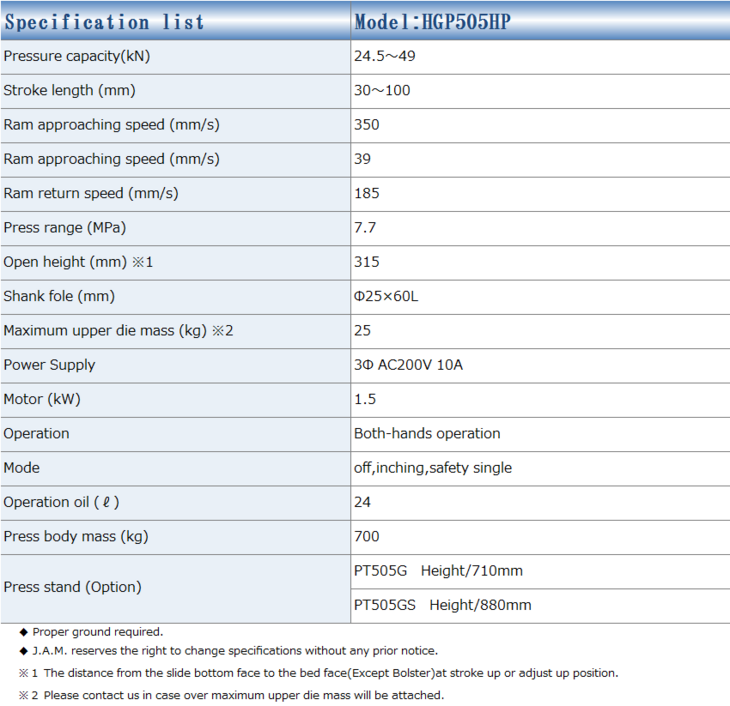
Task: Click the Shank fole (mm) label
Action: (59, 296)
